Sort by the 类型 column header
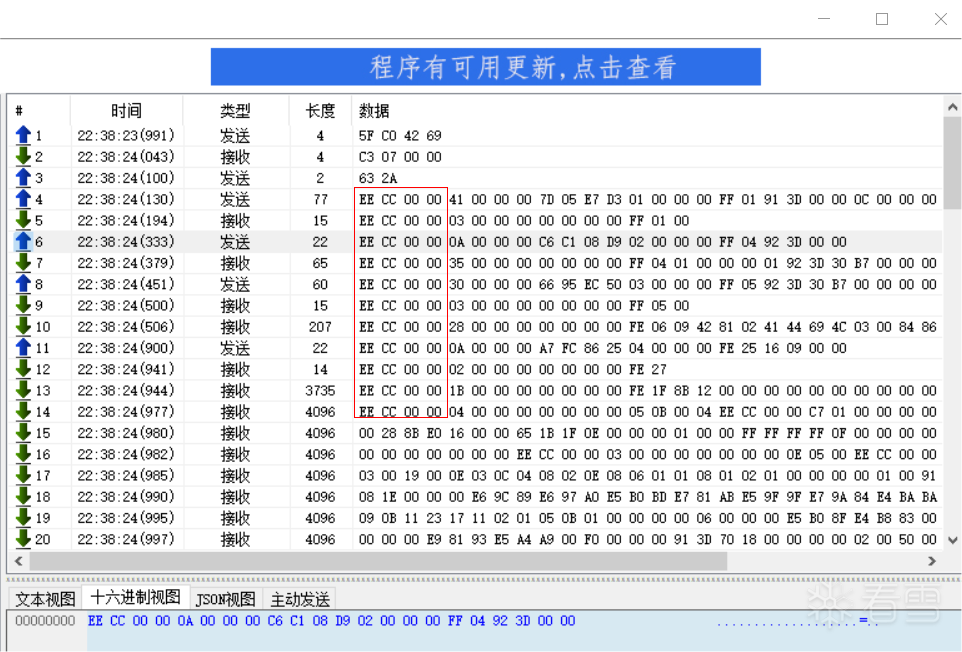The image size is (962, 652). point(236,110)
